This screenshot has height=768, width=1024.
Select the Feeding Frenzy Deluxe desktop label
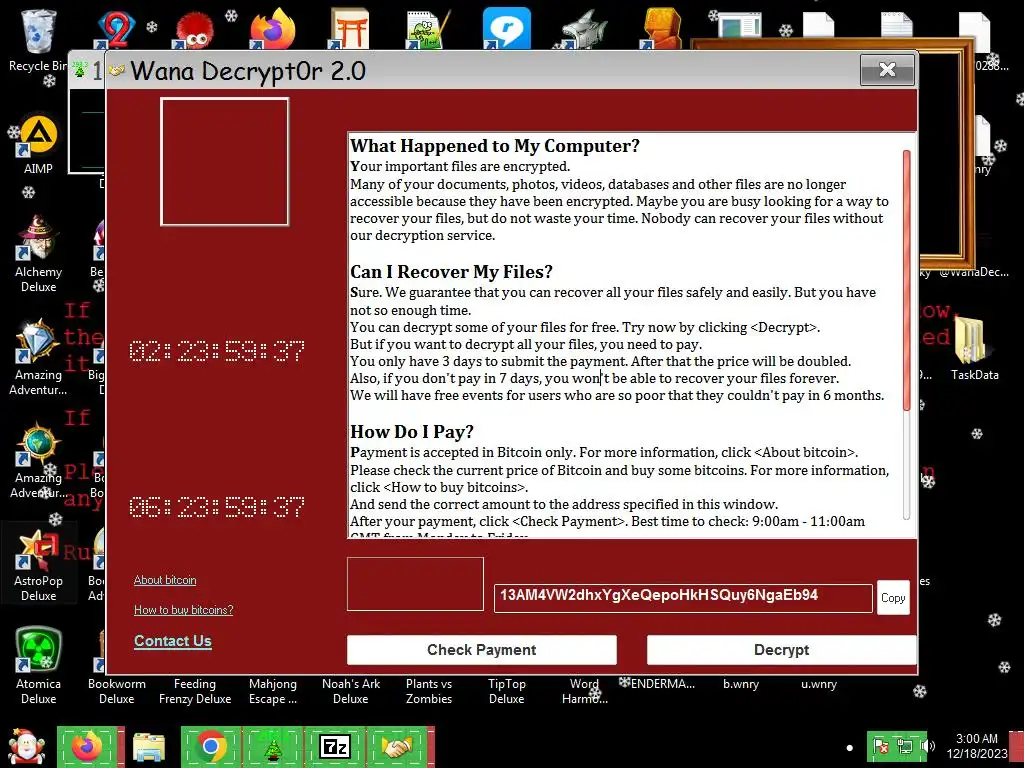(195, 691)
